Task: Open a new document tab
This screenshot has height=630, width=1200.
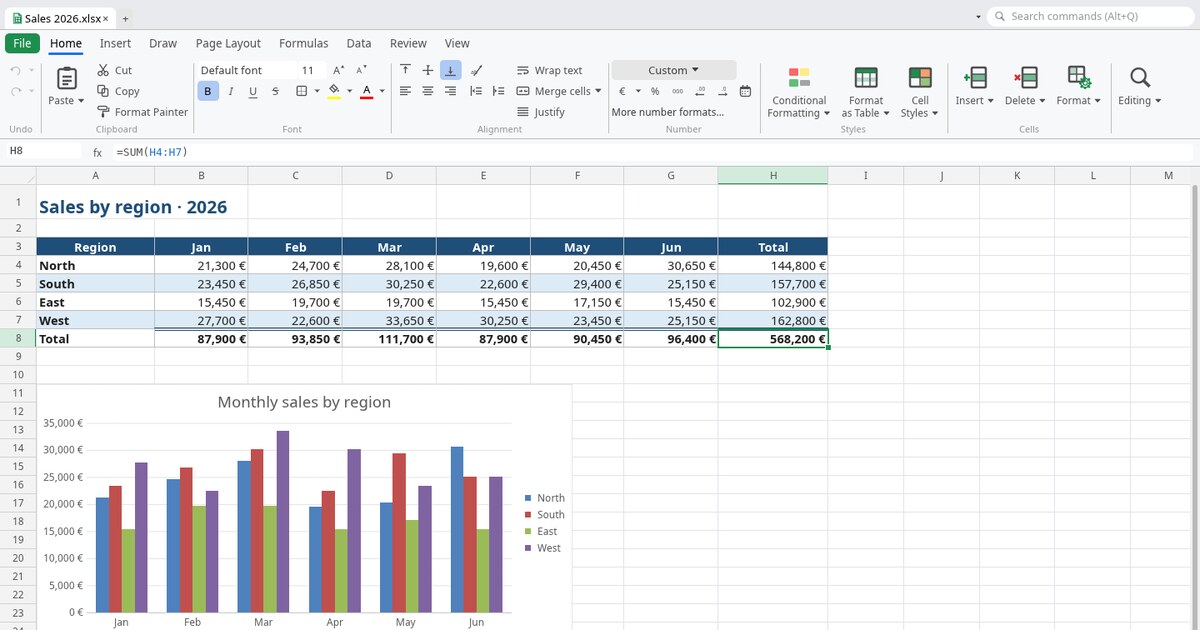Action: 125,18
